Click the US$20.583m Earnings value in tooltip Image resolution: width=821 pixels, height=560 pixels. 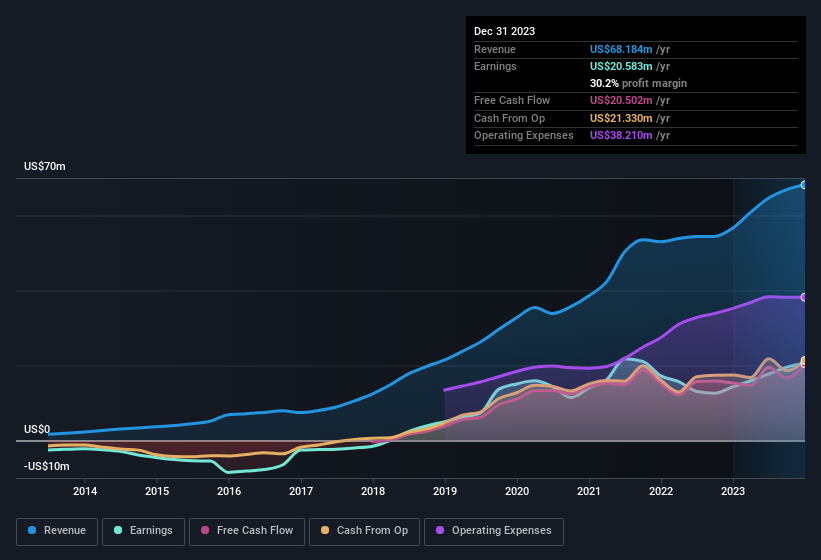(x=621, y=66)
